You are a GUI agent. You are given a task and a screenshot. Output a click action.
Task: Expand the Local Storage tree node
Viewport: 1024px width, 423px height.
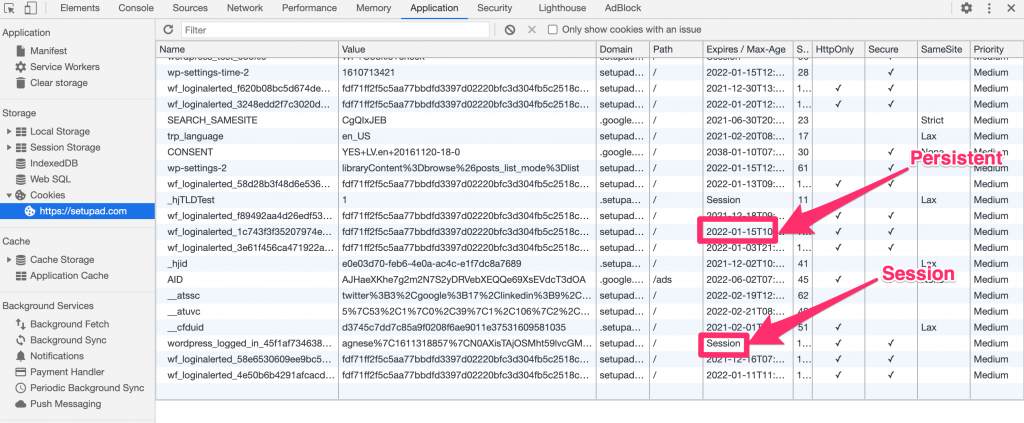10,131
